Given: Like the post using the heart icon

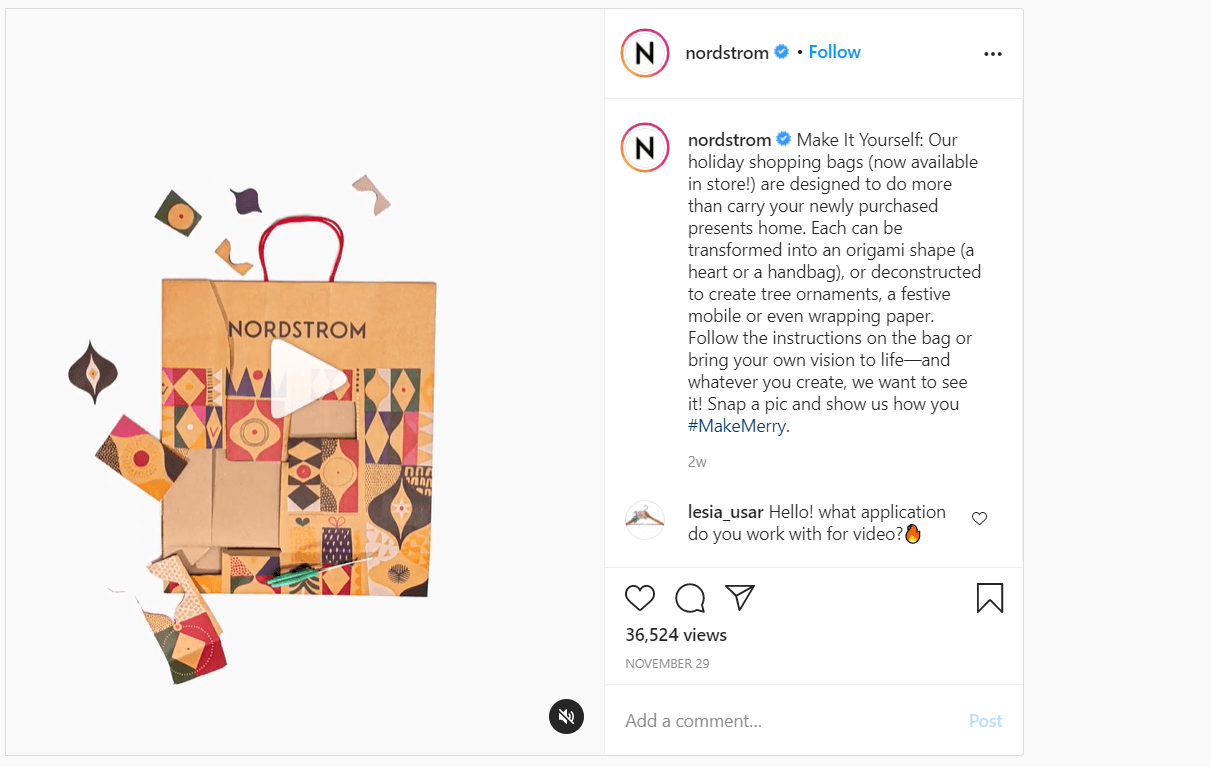Looking at the screenshot, I should [640, 597].
